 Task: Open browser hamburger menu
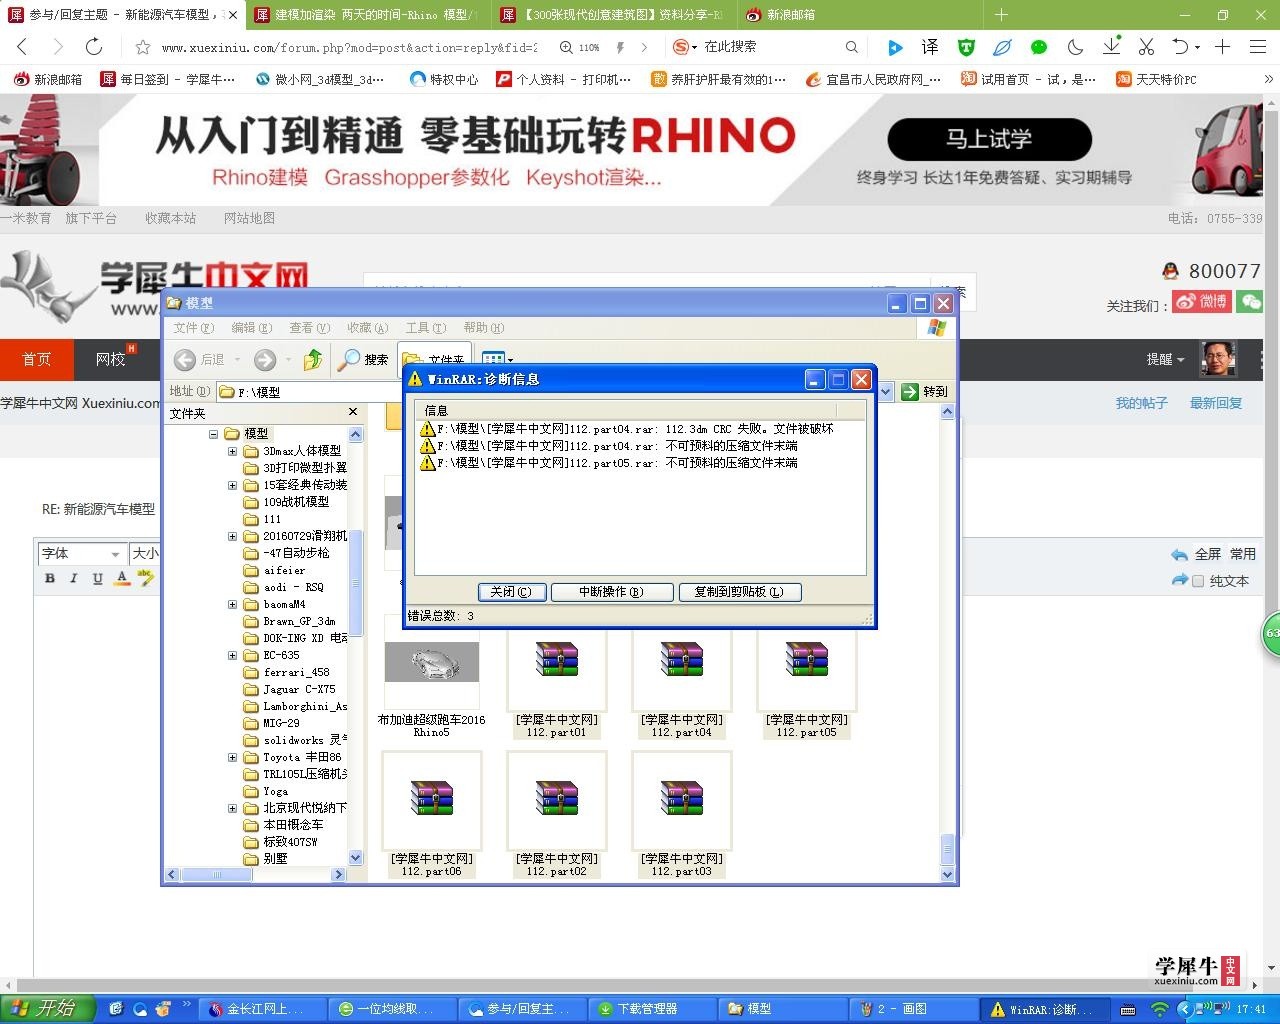pyautogui.click(x=1258, y=47)
